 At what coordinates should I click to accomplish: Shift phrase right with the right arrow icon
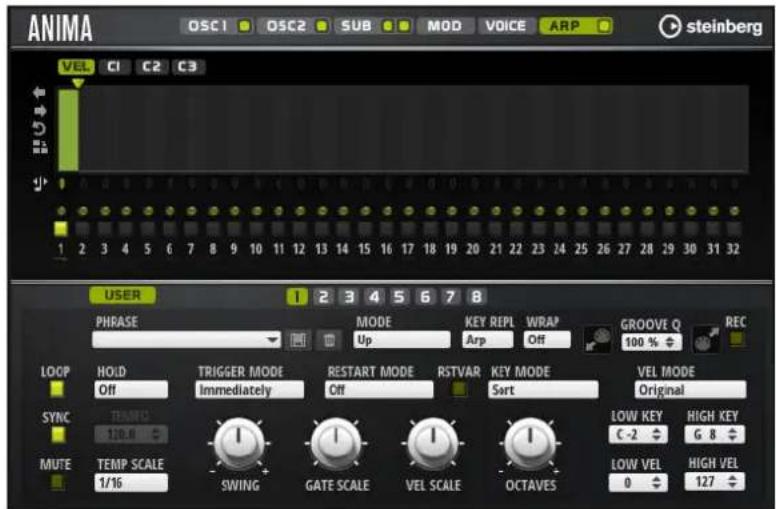pos(40,110)
